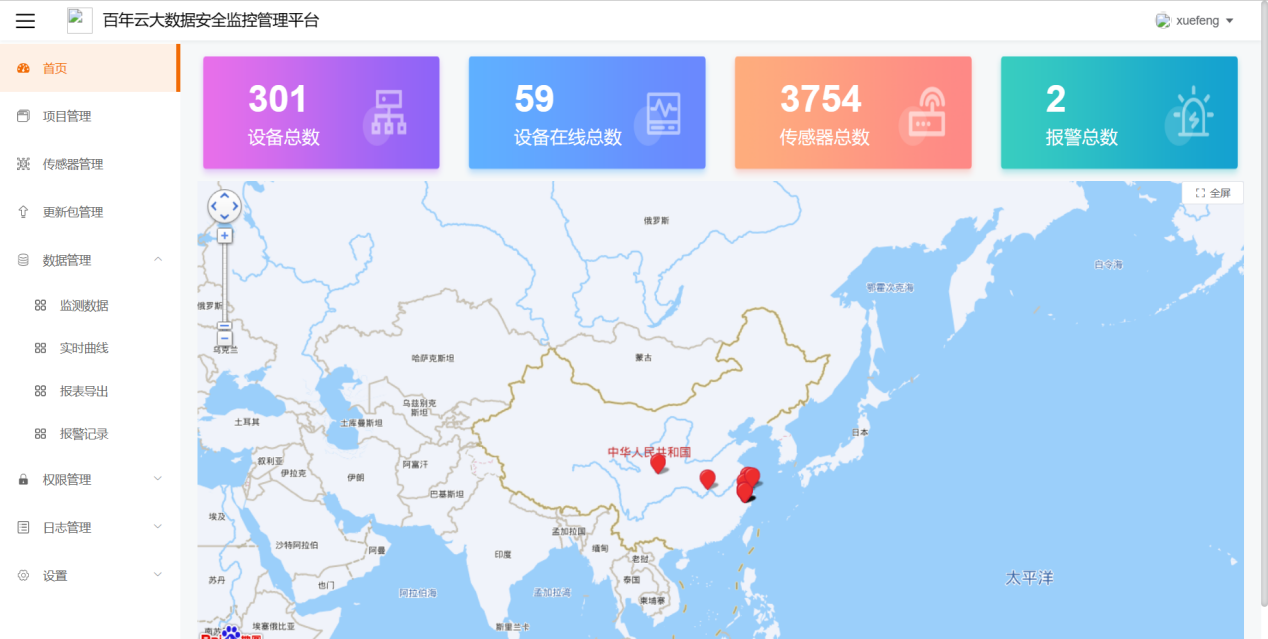Viewport: 1268px width, 639px height.
Task: Pan the map up with the arrow
Action: click(224, 196)
